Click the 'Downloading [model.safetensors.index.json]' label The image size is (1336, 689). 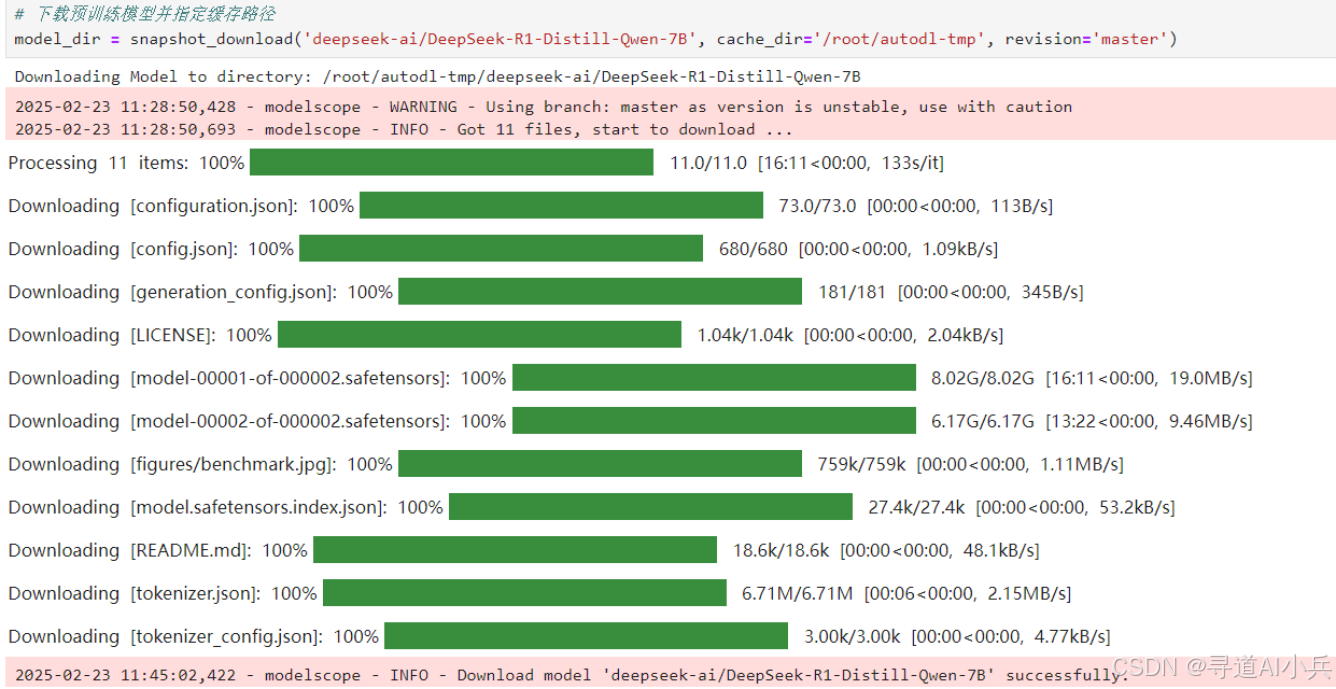226,507
